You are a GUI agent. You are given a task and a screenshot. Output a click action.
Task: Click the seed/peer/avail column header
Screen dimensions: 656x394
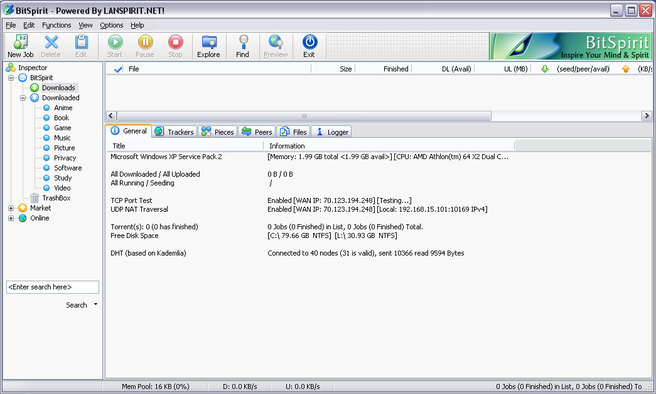(x=583, y=69)
